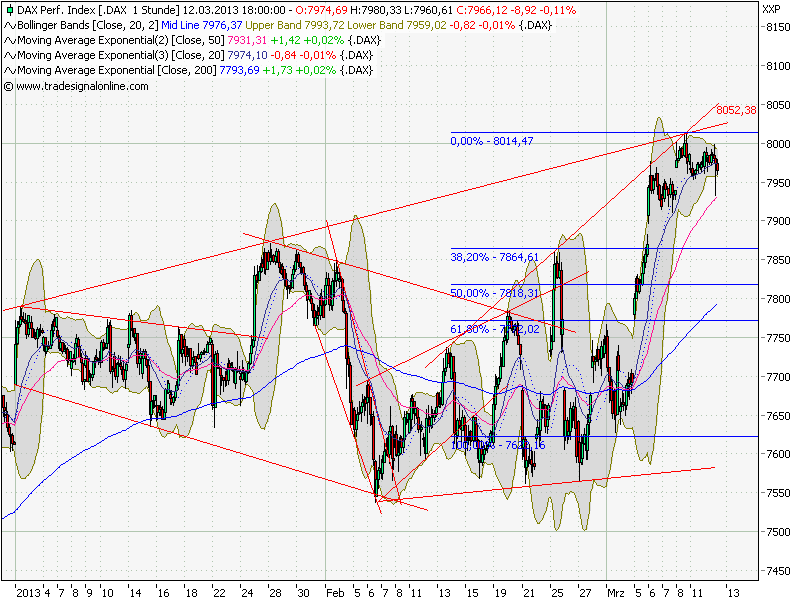Select the DAX Perf. Index title text
Image resolution: width=800 pixels, height=600 pixels.
tap(56, 10)
